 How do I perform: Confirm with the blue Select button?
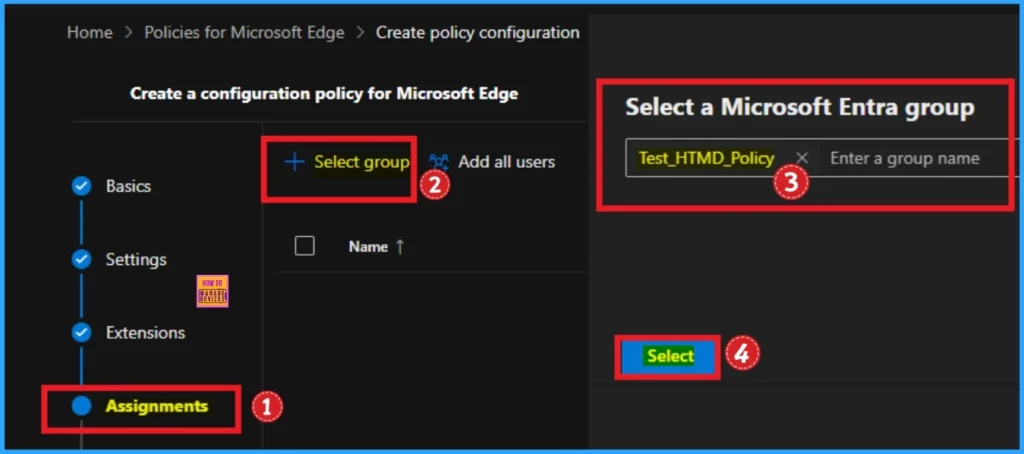[x=668, y=357]
